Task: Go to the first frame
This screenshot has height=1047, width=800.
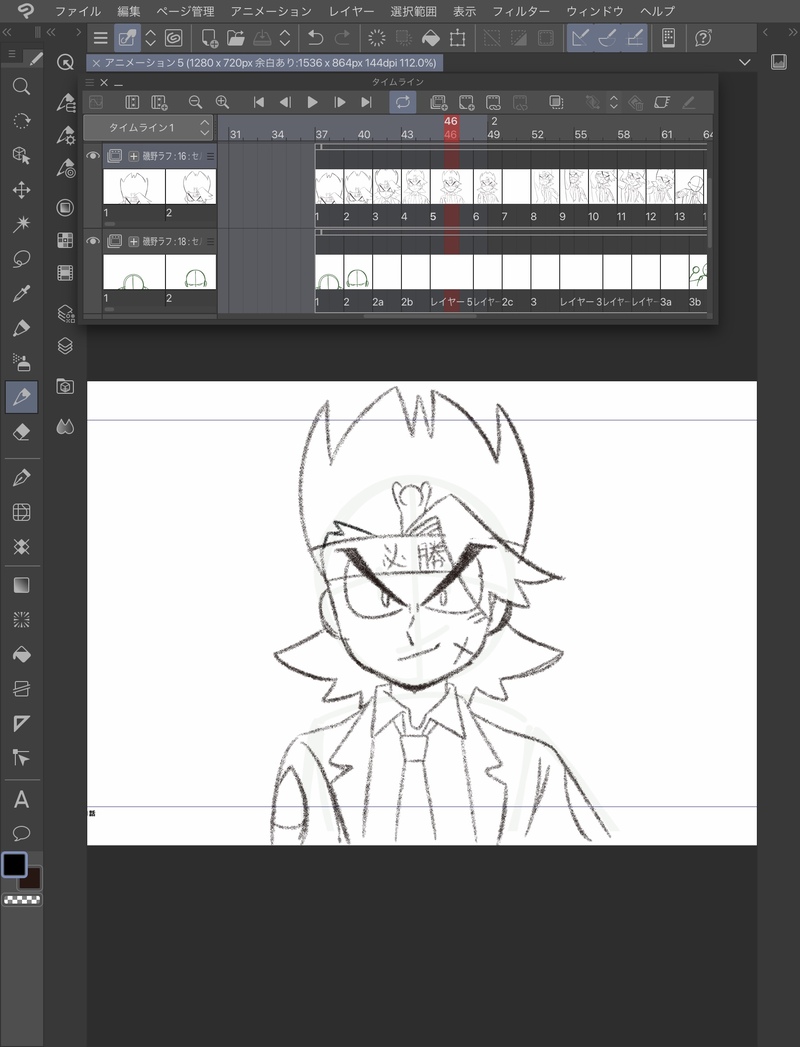Action: point(259,102)
